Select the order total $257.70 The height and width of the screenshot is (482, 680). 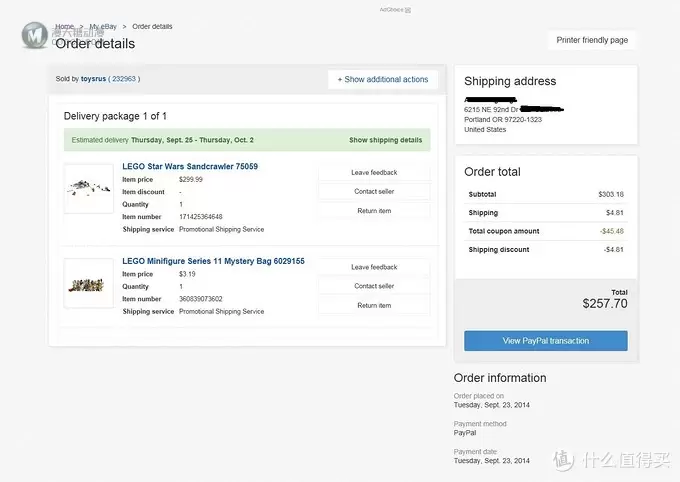point(605,303)
